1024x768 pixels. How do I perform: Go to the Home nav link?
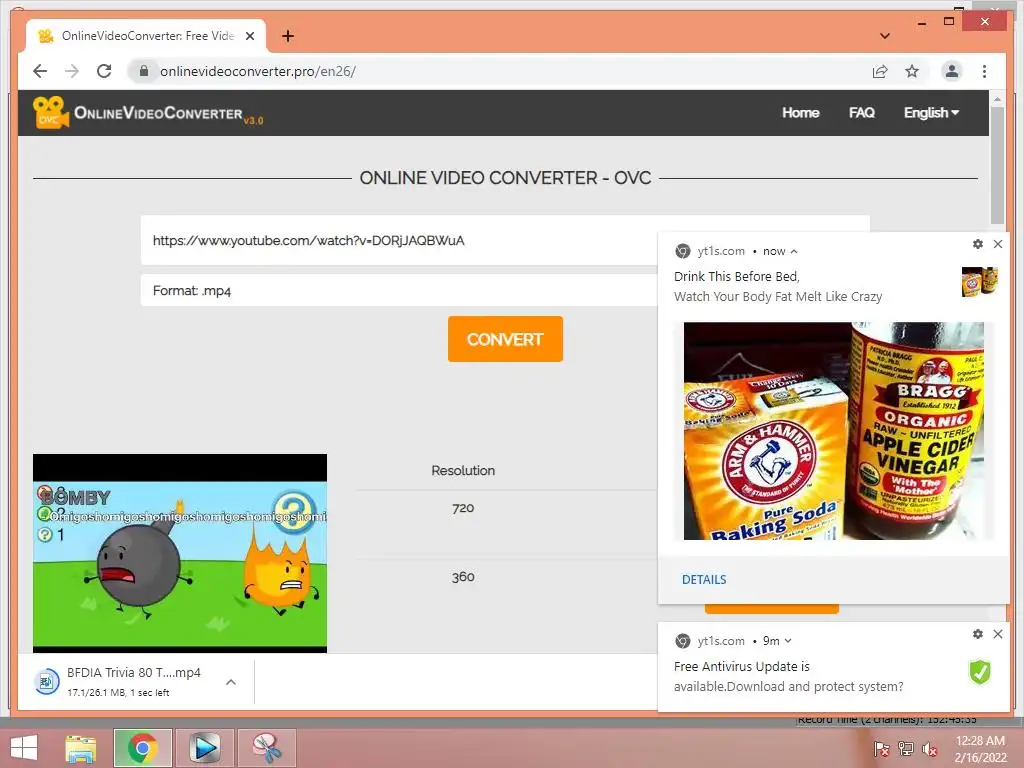click(x=801, y=112)
